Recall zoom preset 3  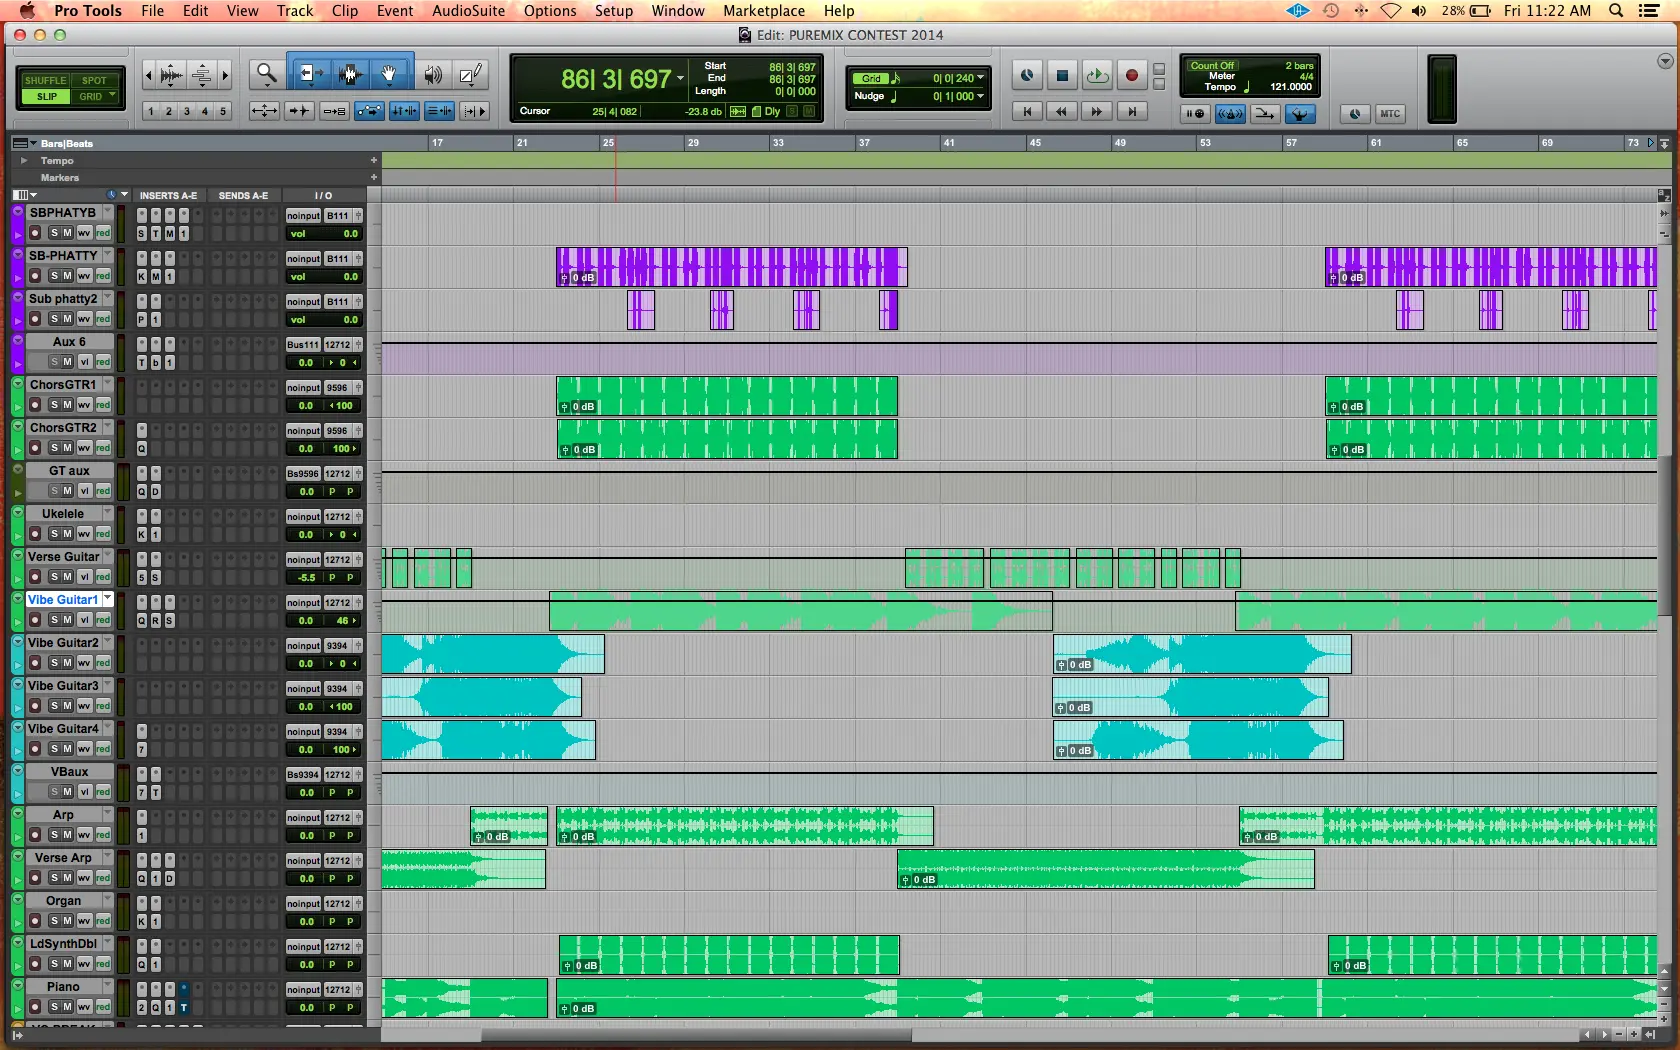[x=186, y=111]
